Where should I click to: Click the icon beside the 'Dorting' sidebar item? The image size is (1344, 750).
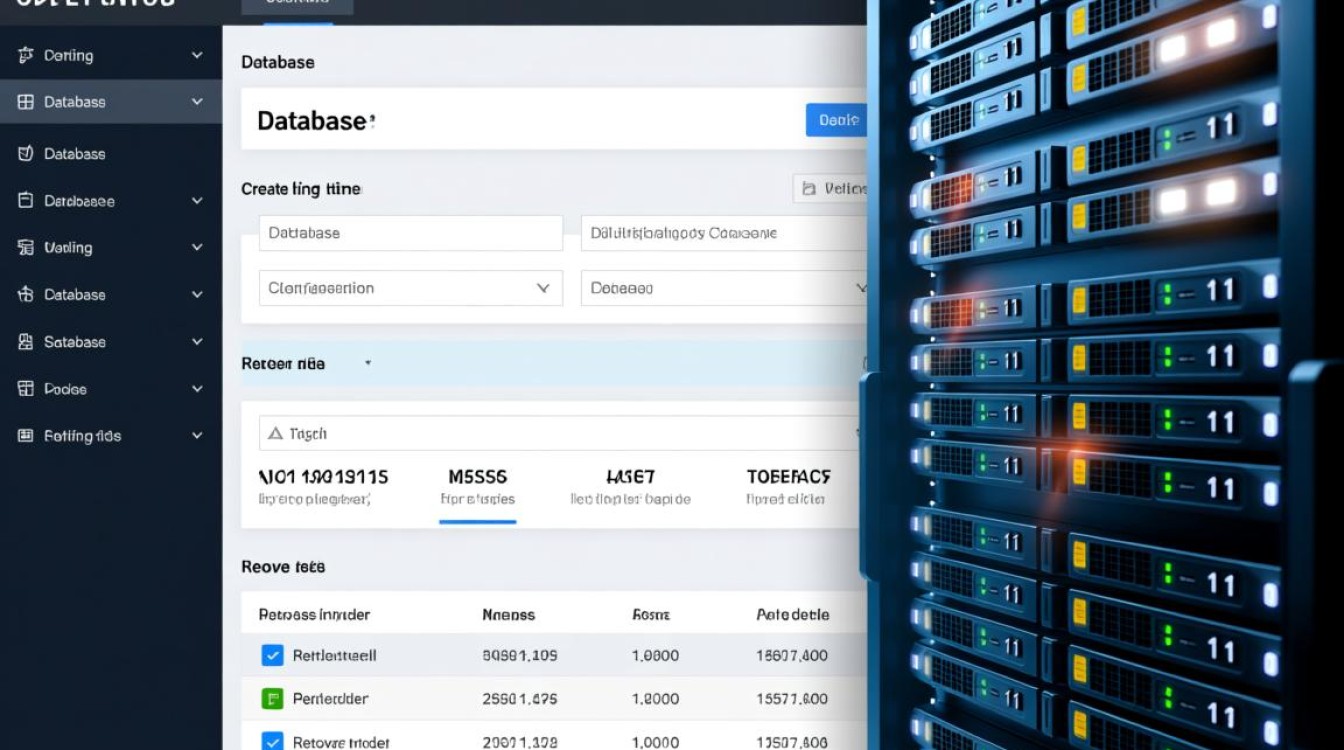[x=26, y=56]
